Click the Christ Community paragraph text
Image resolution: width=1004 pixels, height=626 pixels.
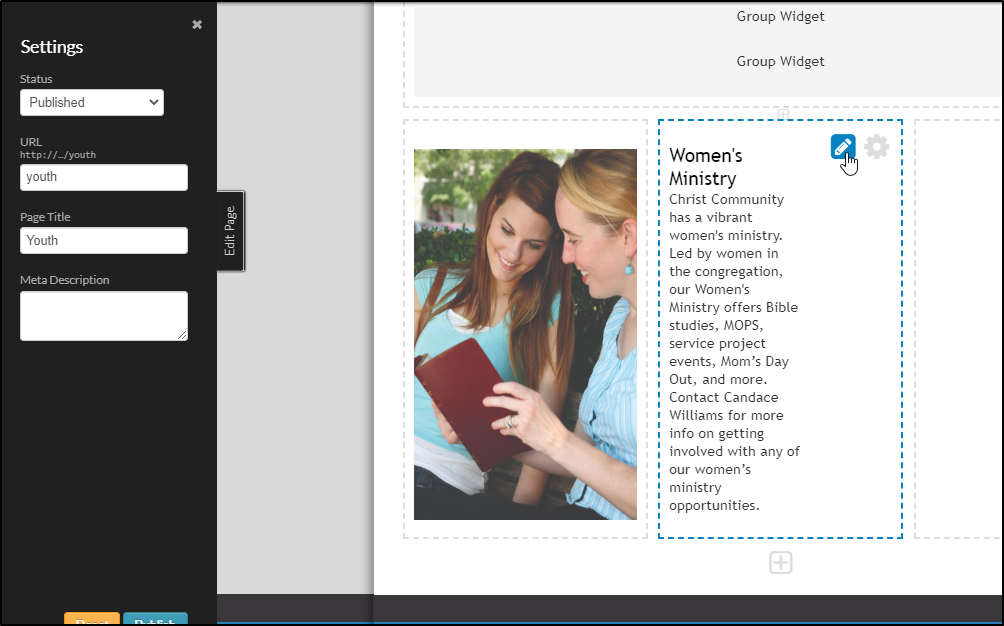pos(734,352)
